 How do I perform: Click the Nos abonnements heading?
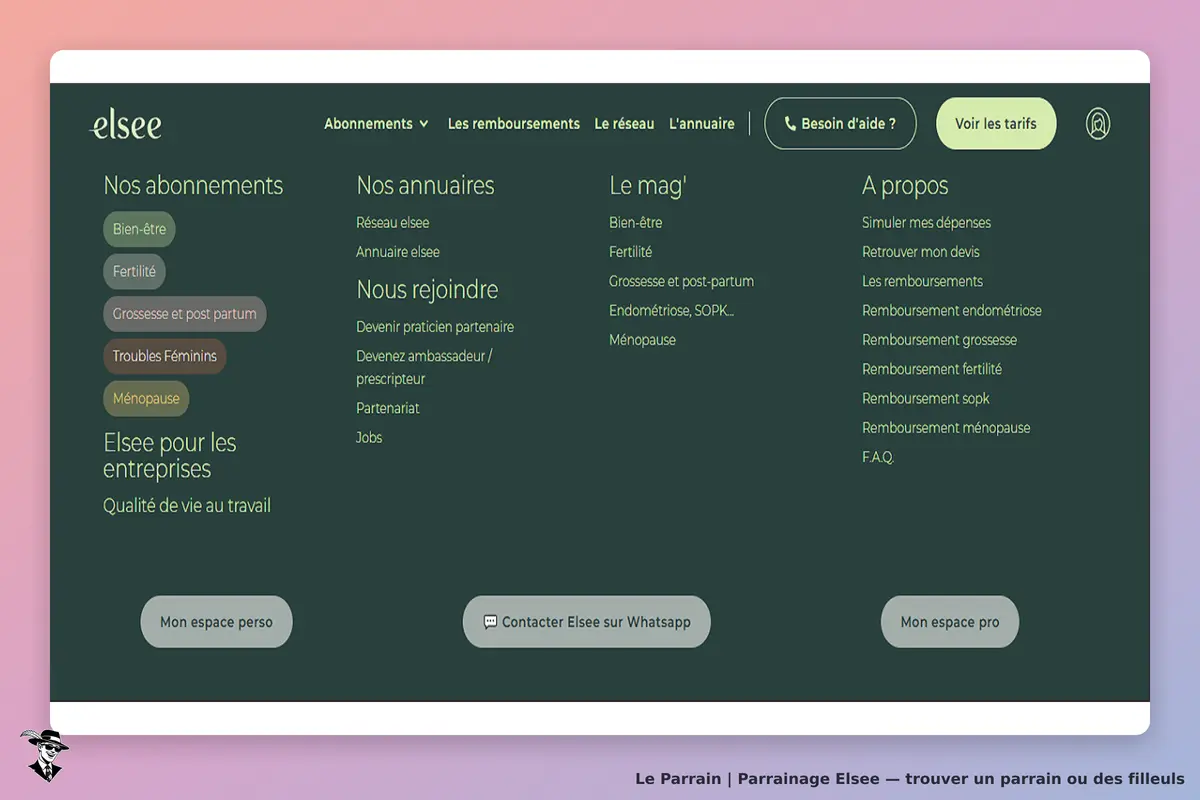(x=193, y=185)
